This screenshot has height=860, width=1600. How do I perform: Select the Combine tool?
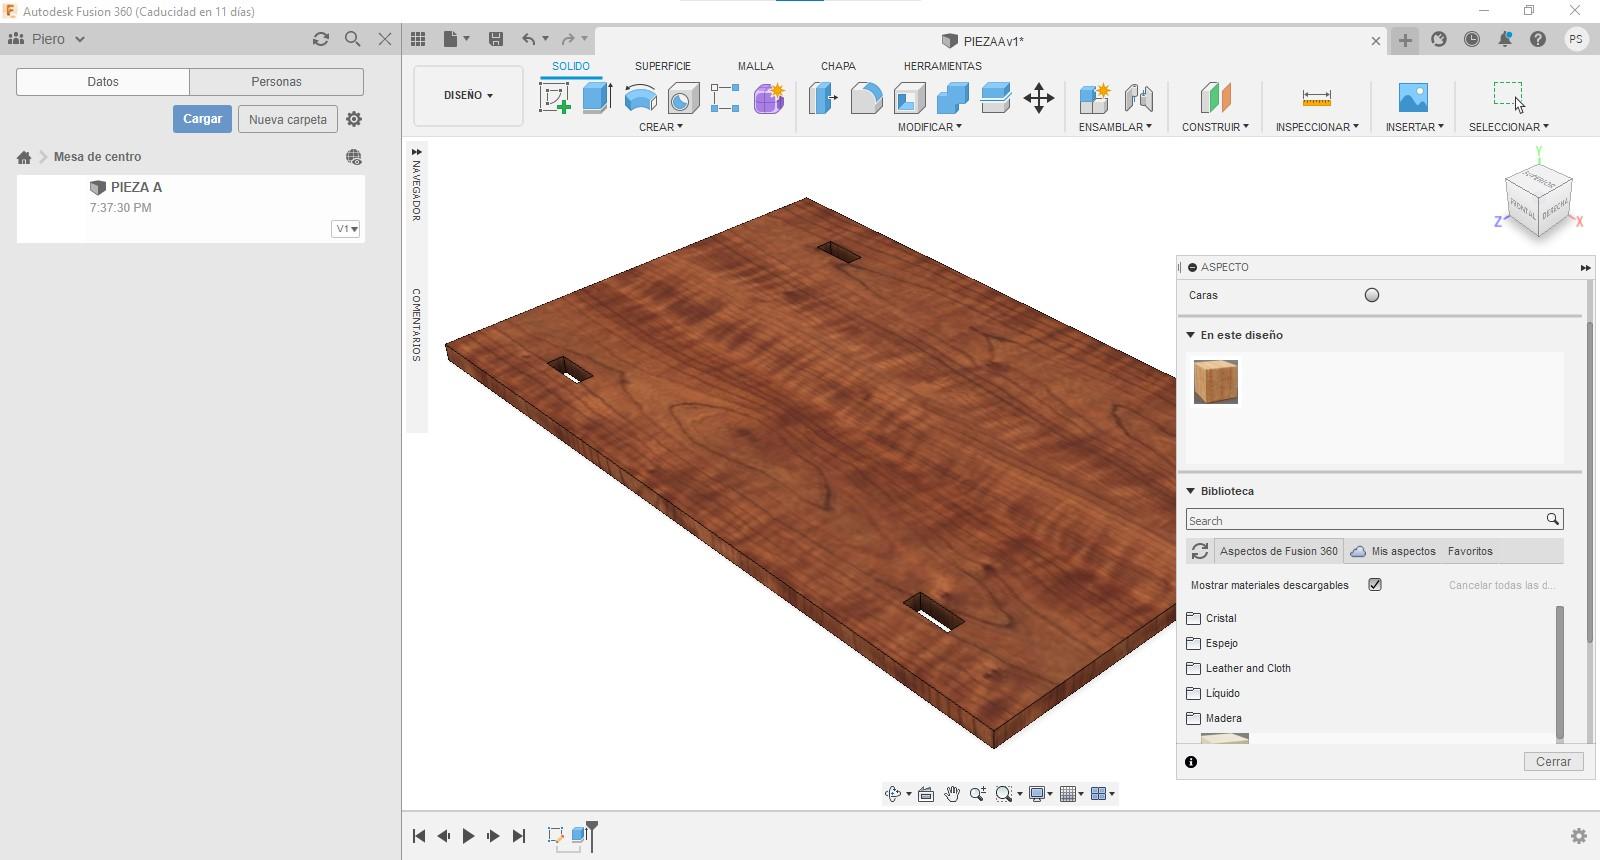click(x=952, y=98)
